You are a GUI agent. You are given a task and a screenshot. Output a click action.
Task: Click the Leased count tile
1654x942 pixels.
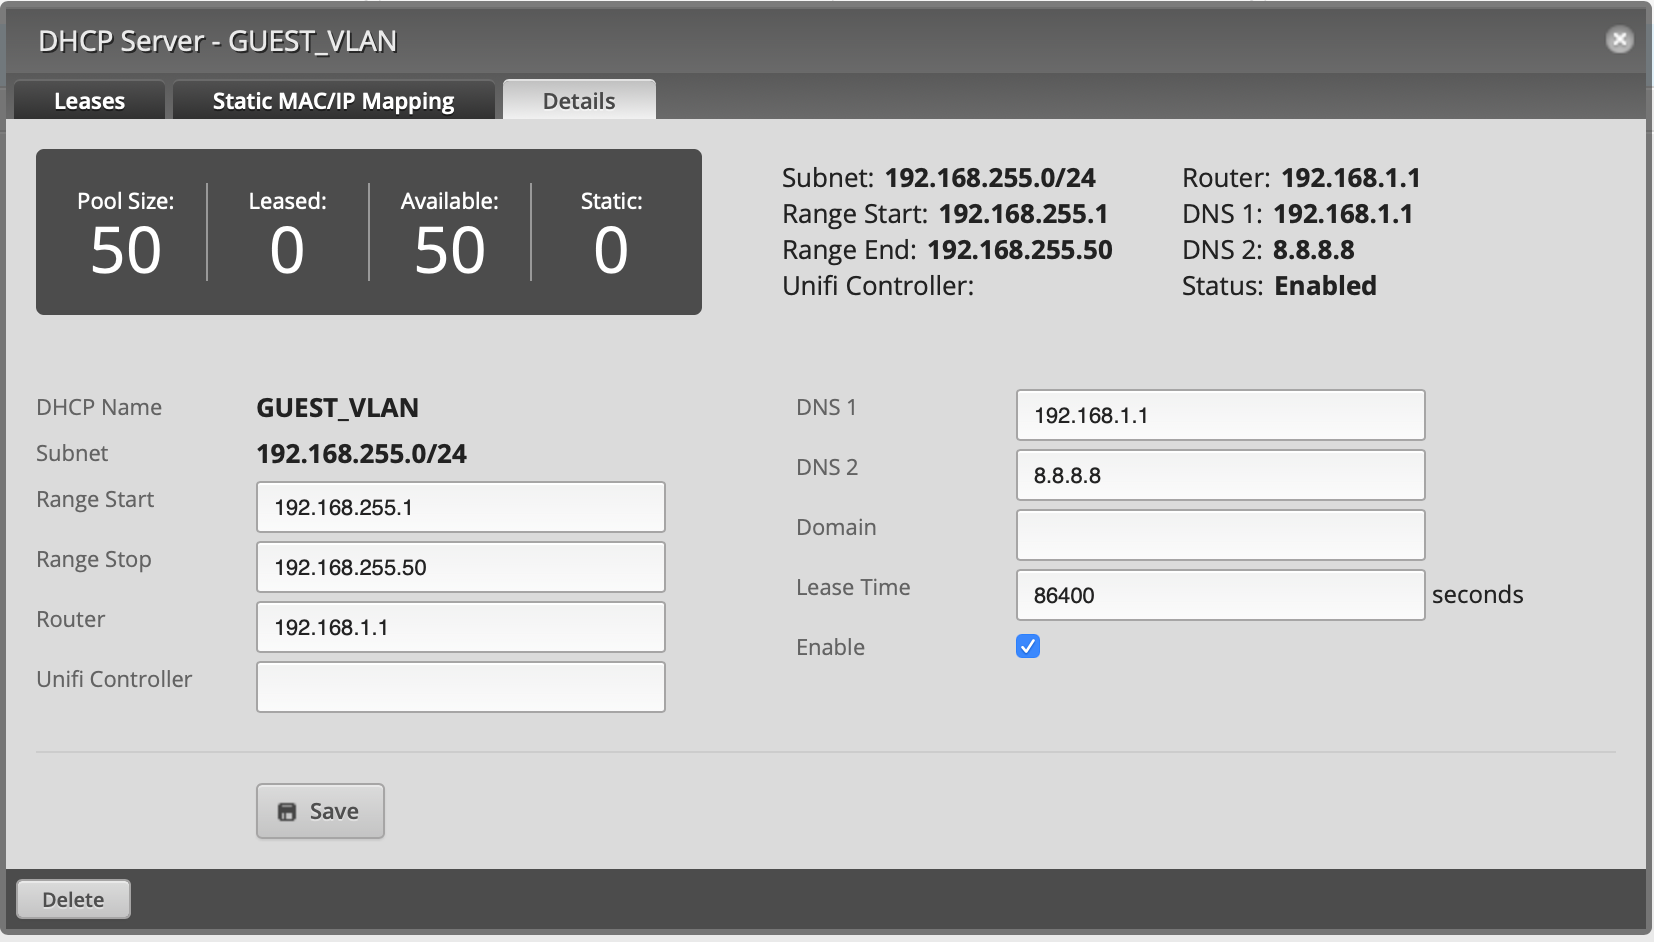pyautogui.click(x=287, y=235)
